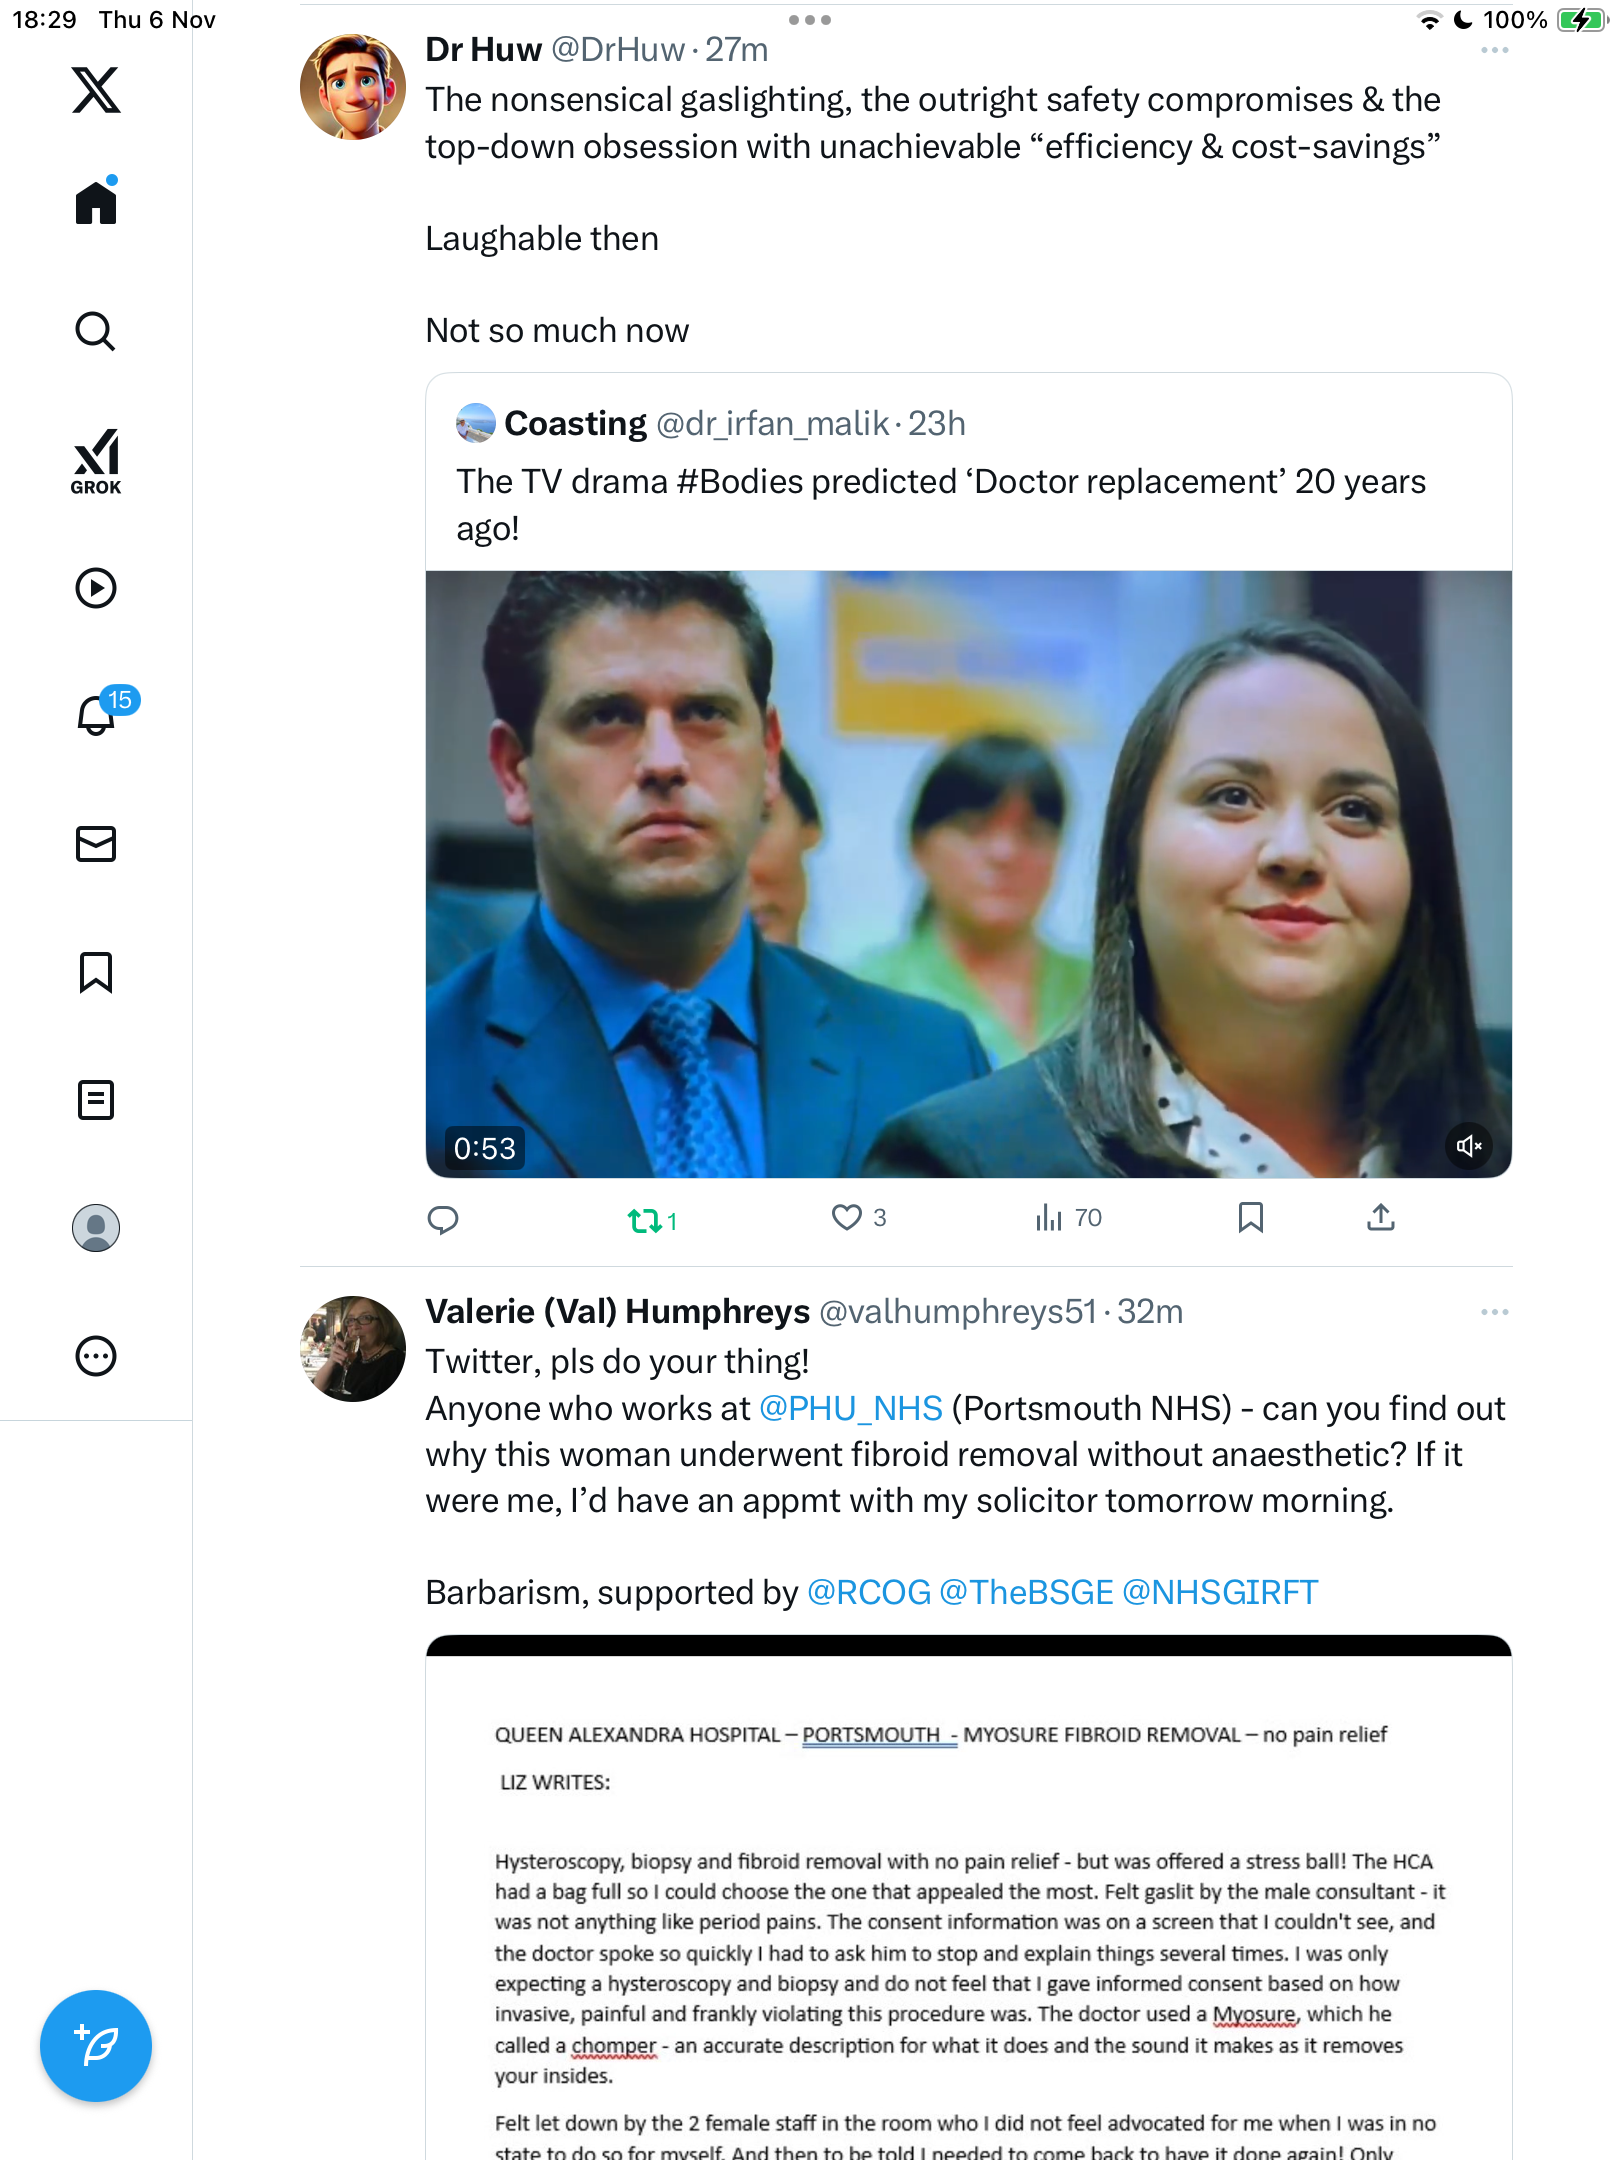Open more options on Dr Huw's post
Image resolution: width=1620 pixels, height=2160 pixels.
(1494, 50)
